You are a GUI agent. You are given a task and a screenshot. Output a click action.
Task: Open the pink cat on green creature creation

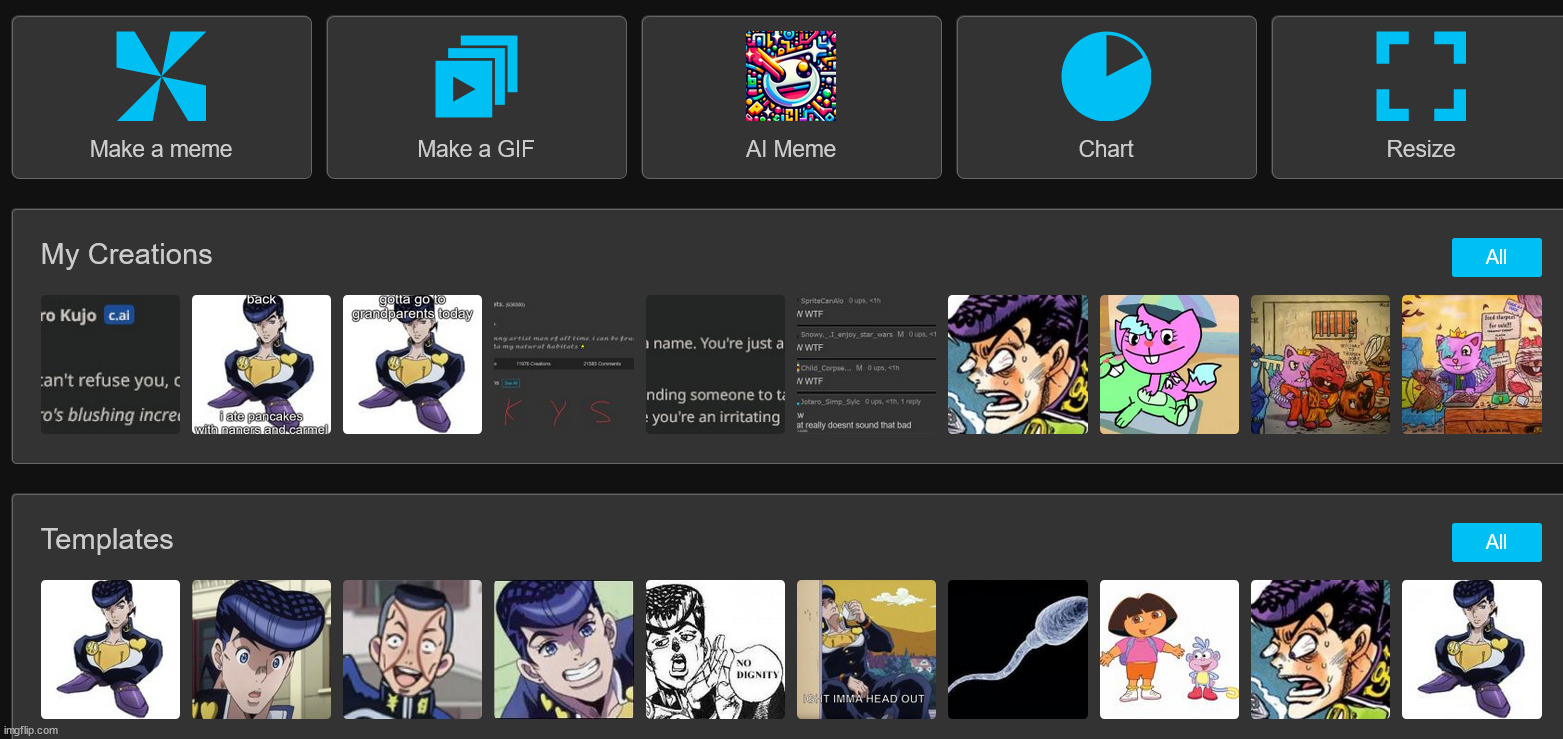[x=1169, y=364]
